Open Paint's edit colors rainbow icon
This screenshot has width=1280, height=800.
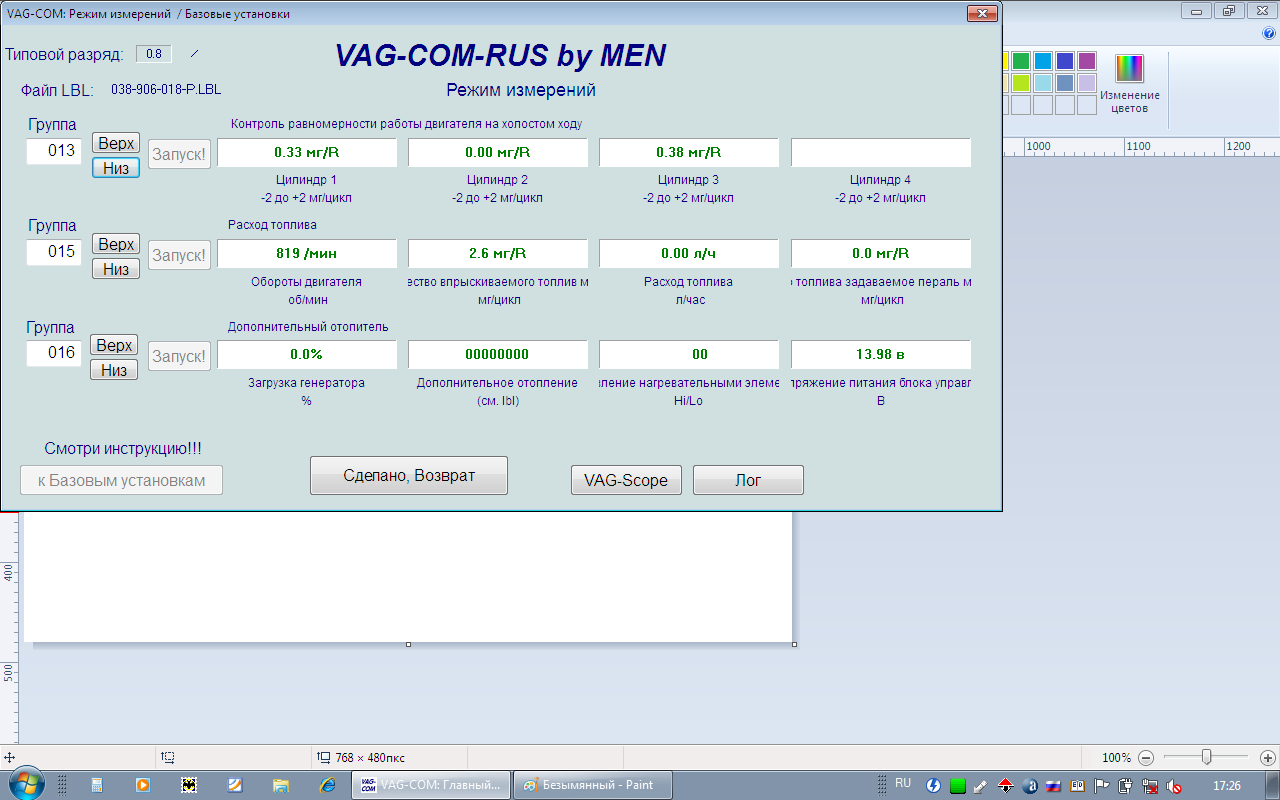[1129, 68]
